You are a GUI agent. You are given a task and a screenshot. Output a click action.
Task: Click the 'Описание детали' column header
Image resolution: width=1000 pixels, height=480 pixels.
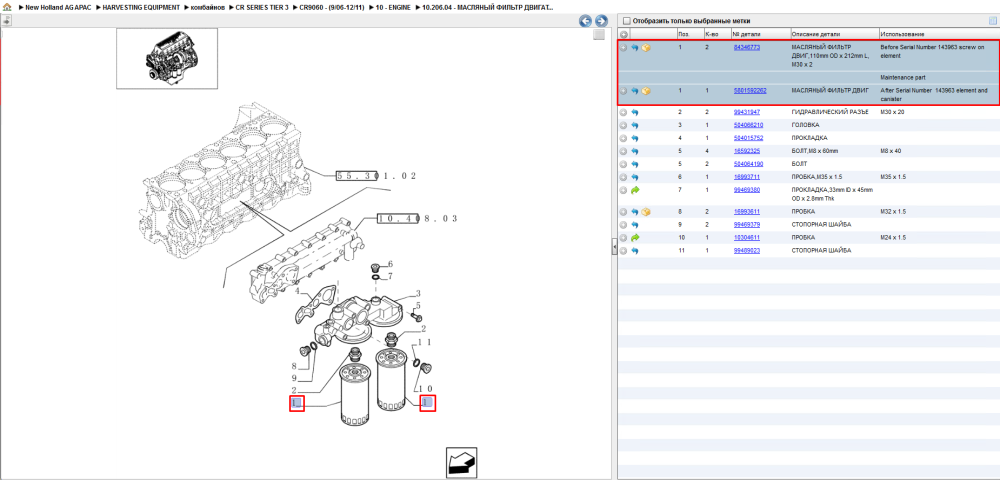816,34
